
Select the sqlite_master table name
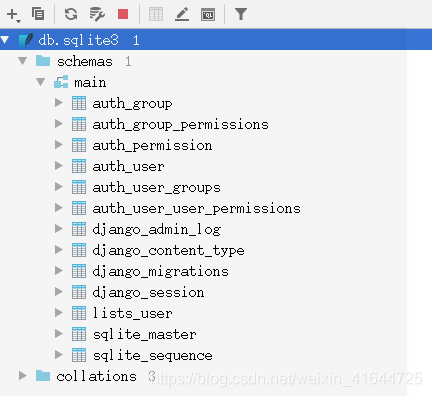tap(144, 335)
